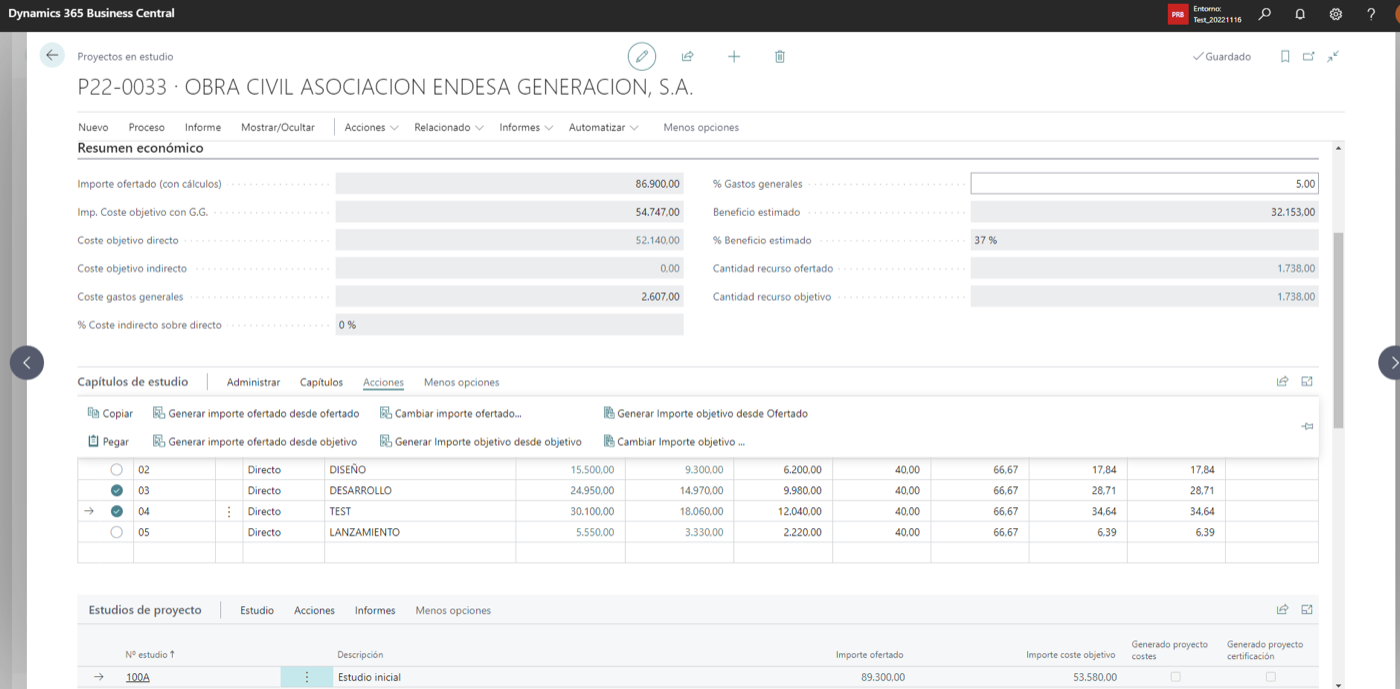Viewport: 1400px width, 689px height.
Task: Create a new record with plus icon
Action: [734, 57]
